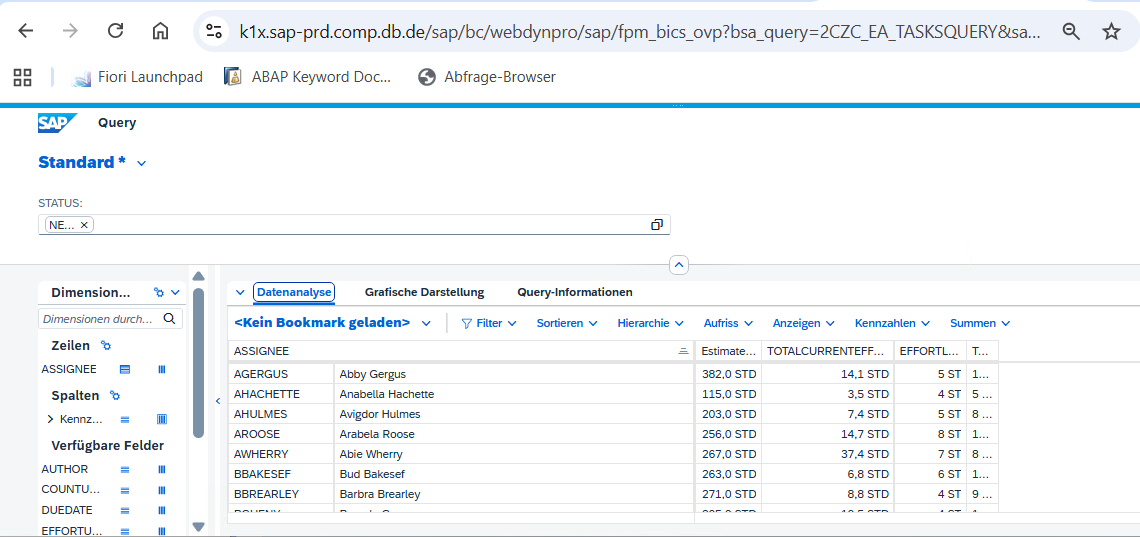Open the browser apps grid
The width and height of the screenshot is (1140, 537).
tap(23, 77)
